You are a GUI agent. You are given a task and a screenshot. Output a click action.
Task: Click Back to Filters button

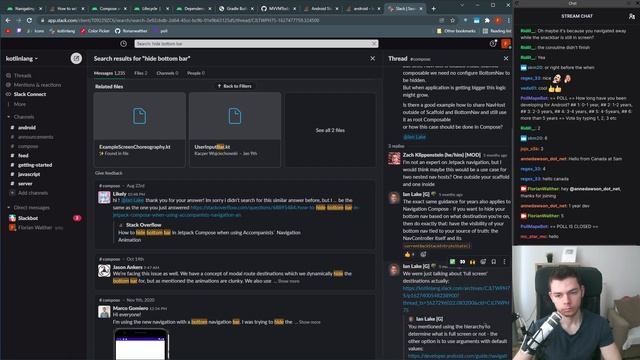(x=235, y=86)
